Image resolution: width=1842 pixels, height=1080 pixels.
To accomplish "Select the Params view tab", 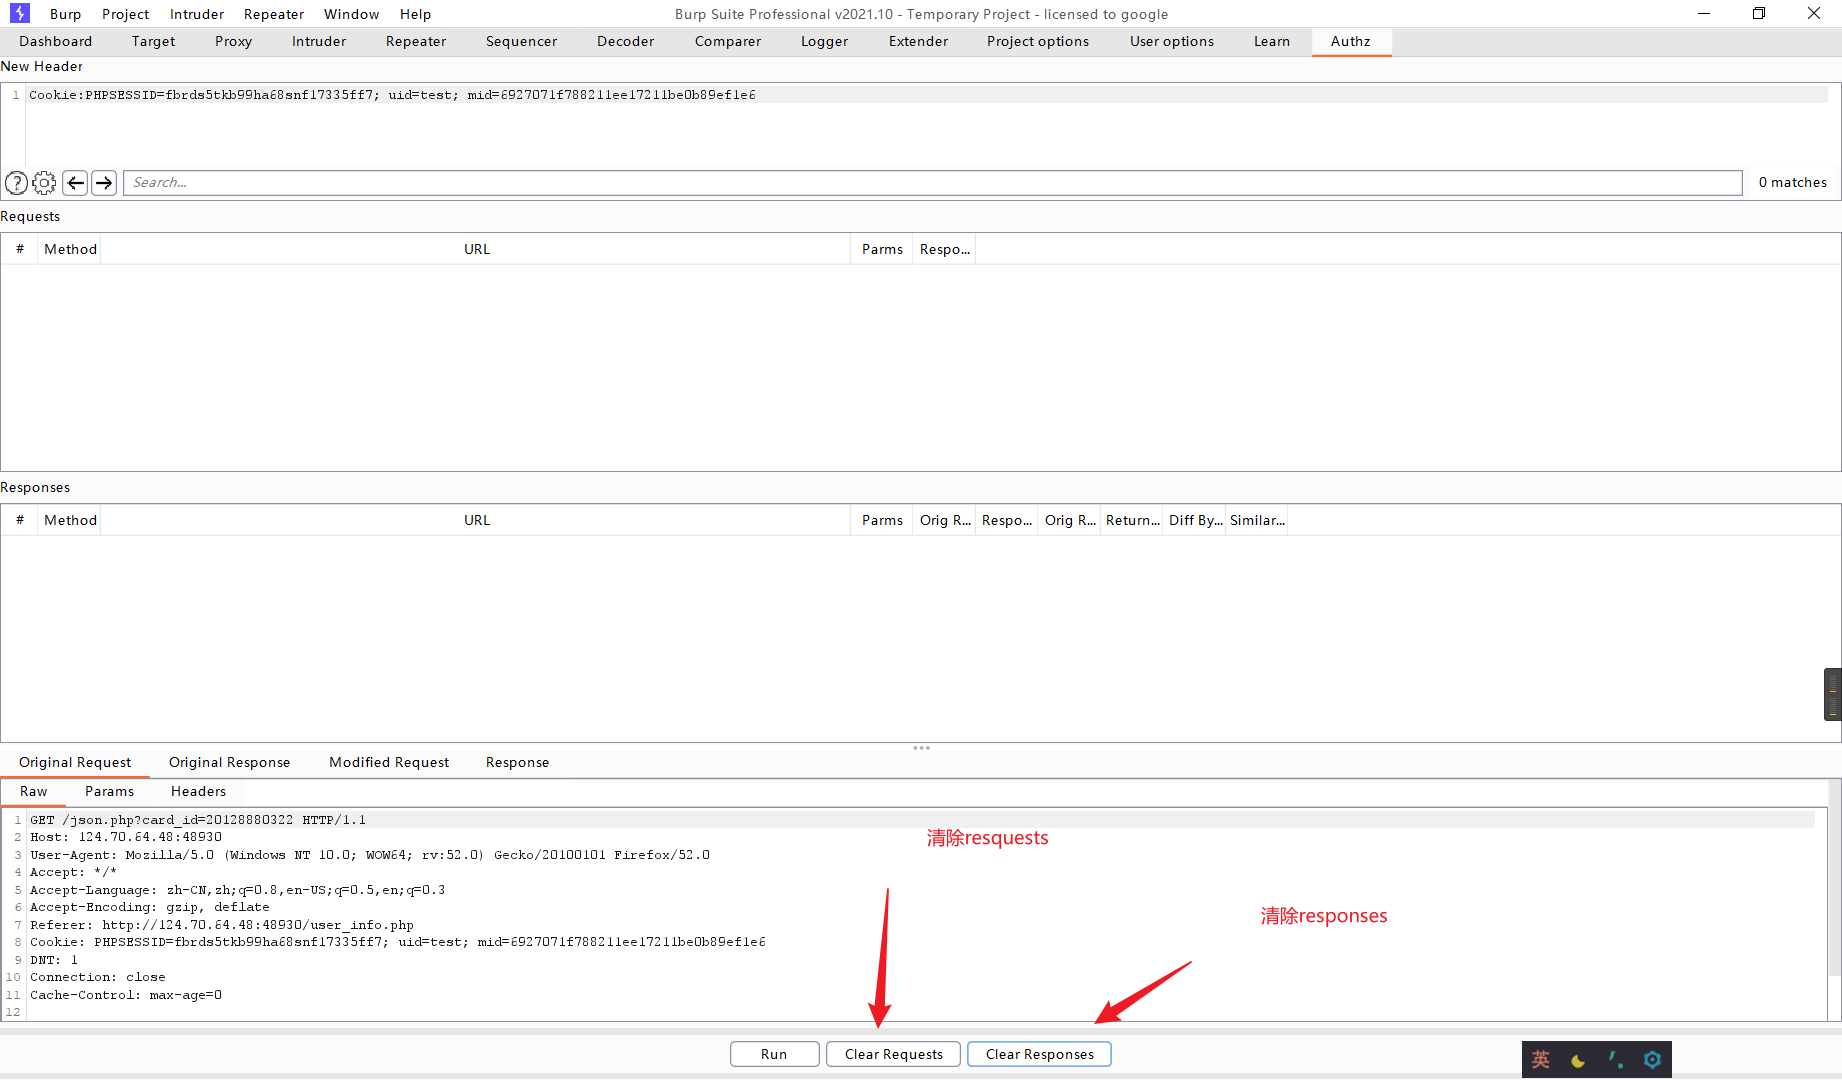I will [110, 791].
